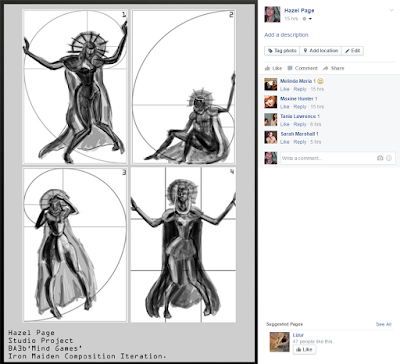The width and height of the screenshot is (400, 364).
Task: Open the 15 hrs timestamp of the post
Action: [291, 19]
